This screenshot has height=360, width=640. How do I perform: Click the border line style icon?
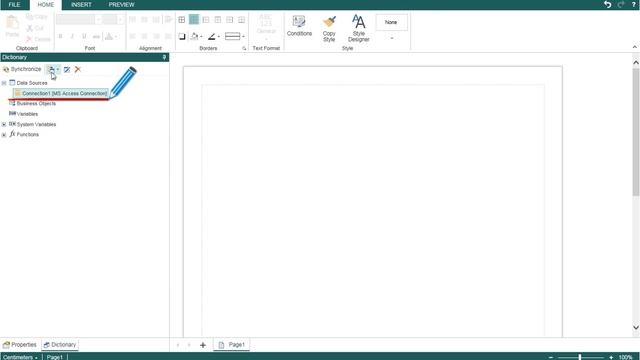tap(232, 36)
